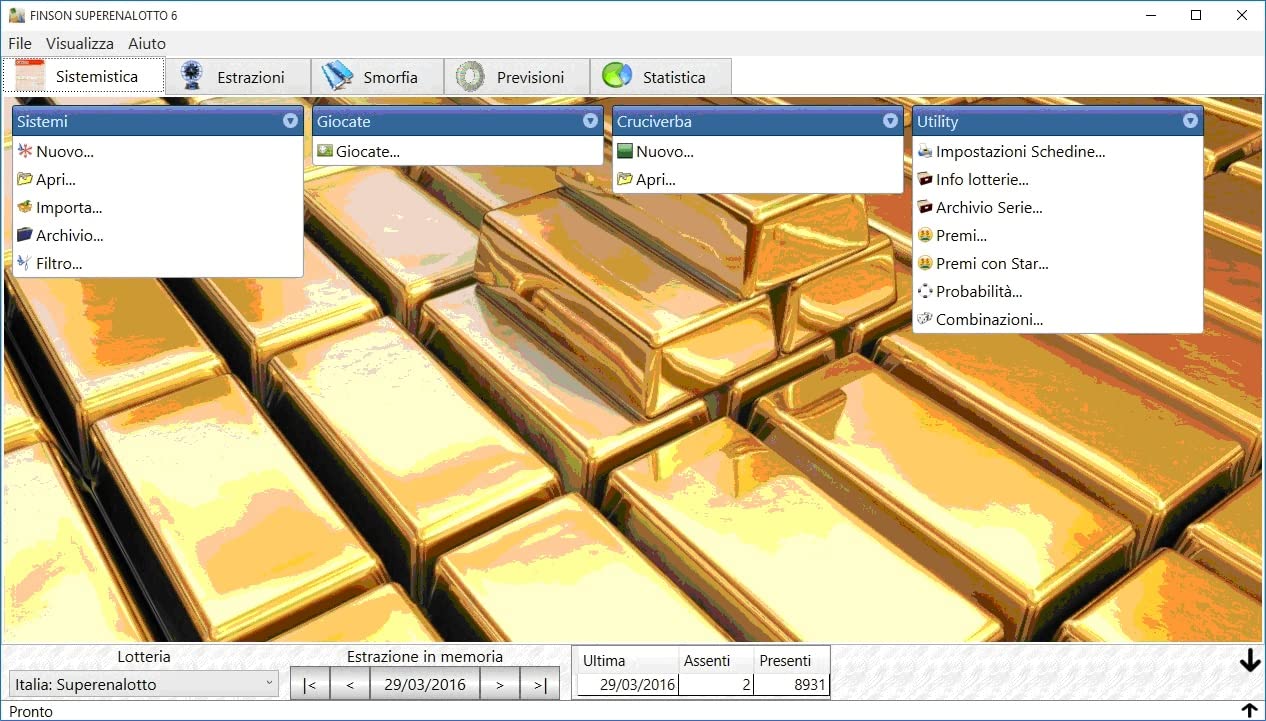Viewport: 1266px width, 721px height.
Task: Click the Combinazioni icon
Action: coord(925,320)
